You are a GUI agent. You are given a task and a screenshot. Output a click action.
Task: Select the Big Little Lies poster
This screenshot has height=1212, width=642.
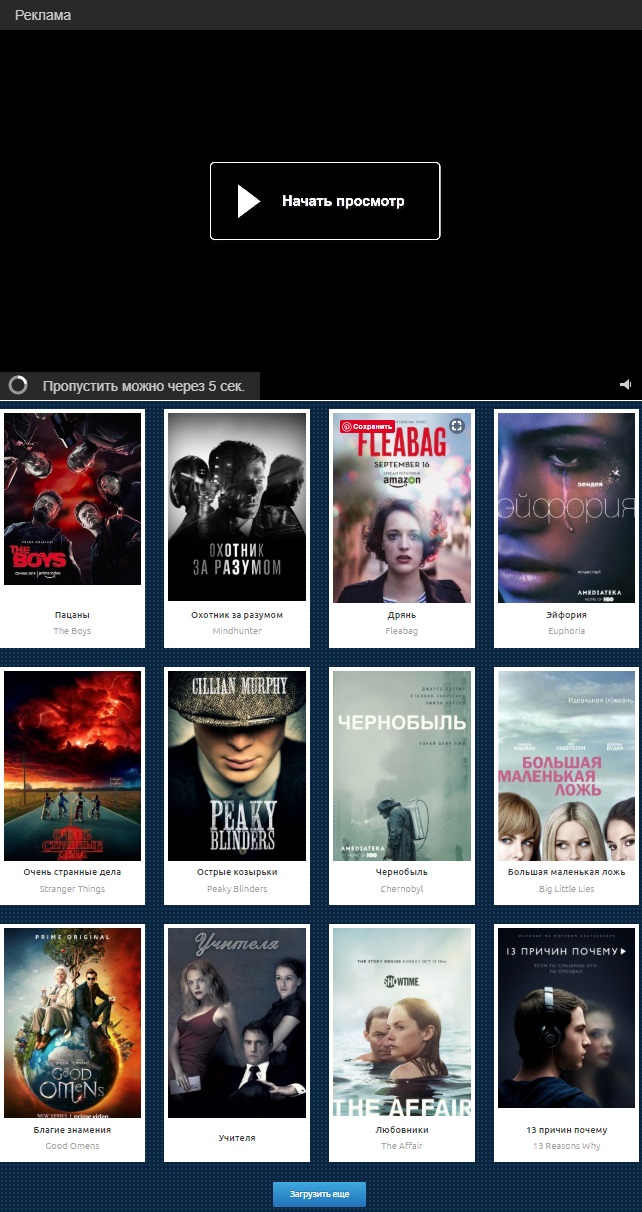point(566,765)
